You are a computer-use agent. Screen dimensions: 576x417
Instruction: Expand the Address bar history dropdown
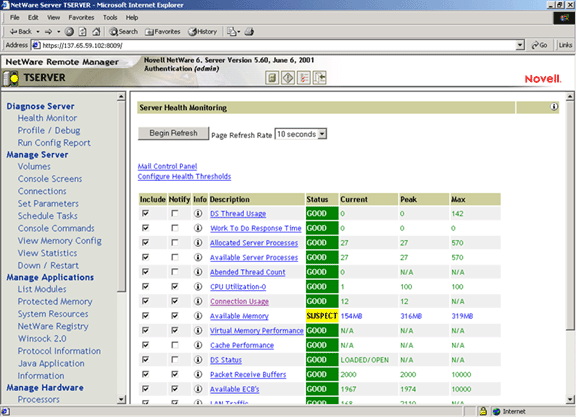[520, 45]
